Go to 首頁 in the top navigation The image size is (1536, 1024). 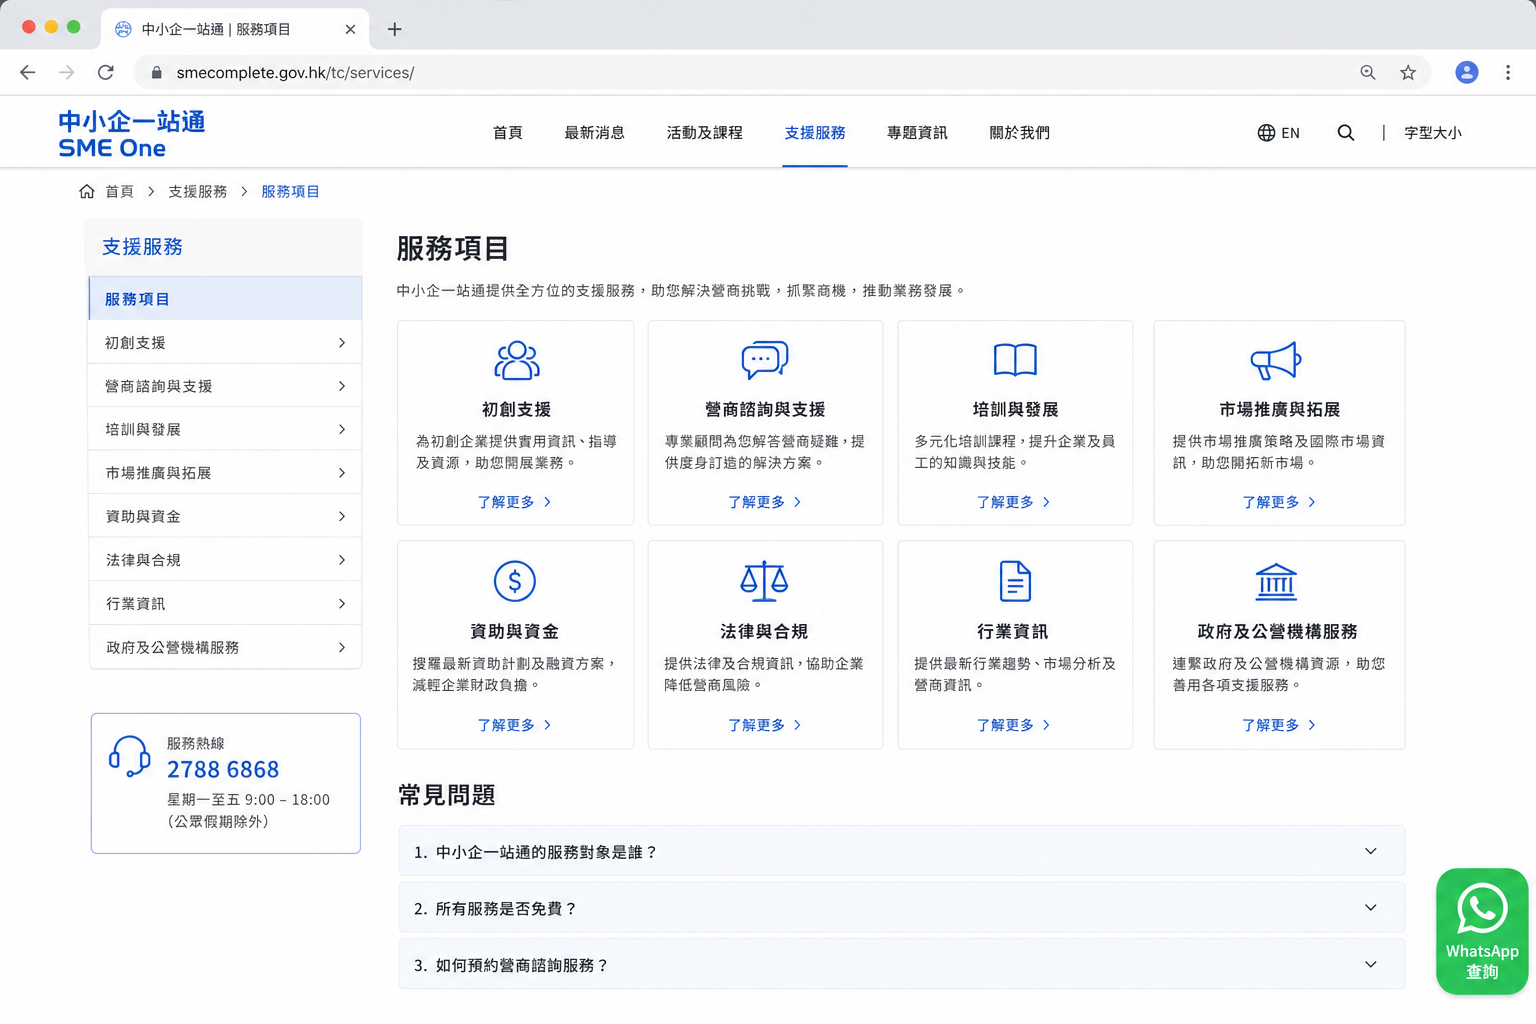click(x=508, y=132)
